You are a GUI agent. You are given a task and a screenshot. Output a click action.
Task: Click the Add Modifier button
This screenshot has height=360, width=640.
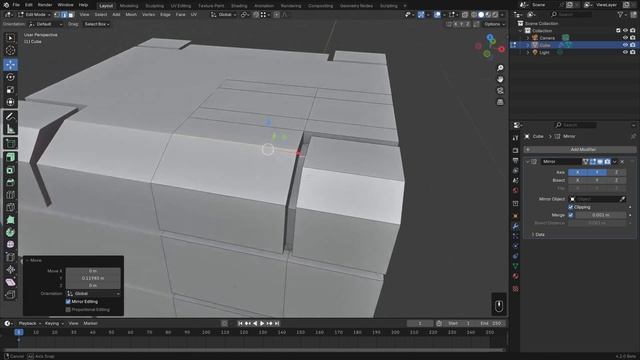(580, 149)
